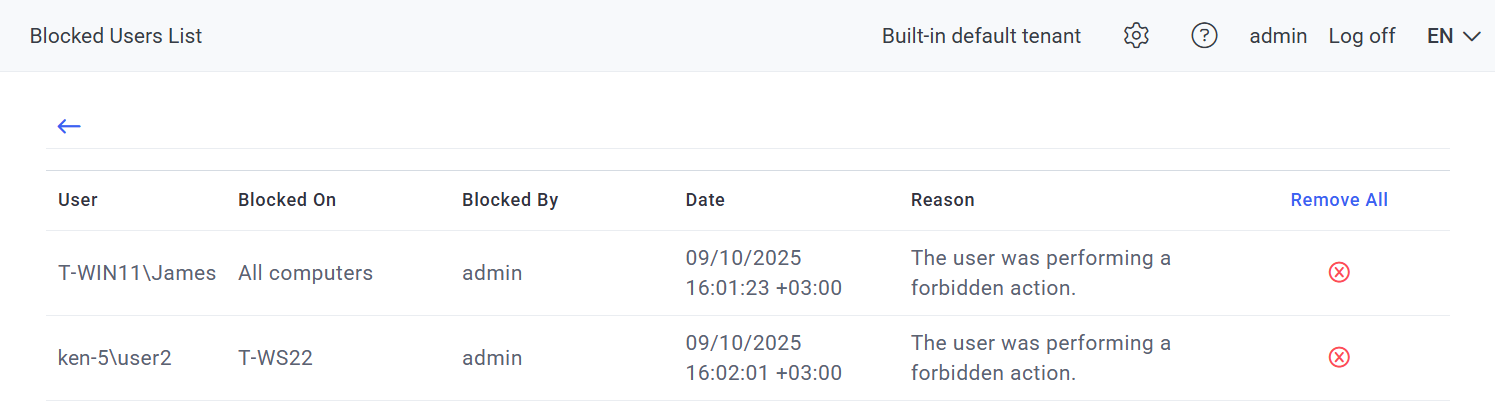This screenshot has width=1495, height=406.
Task: Select the T-WIN11\James user cell
Action: [137, 273]
